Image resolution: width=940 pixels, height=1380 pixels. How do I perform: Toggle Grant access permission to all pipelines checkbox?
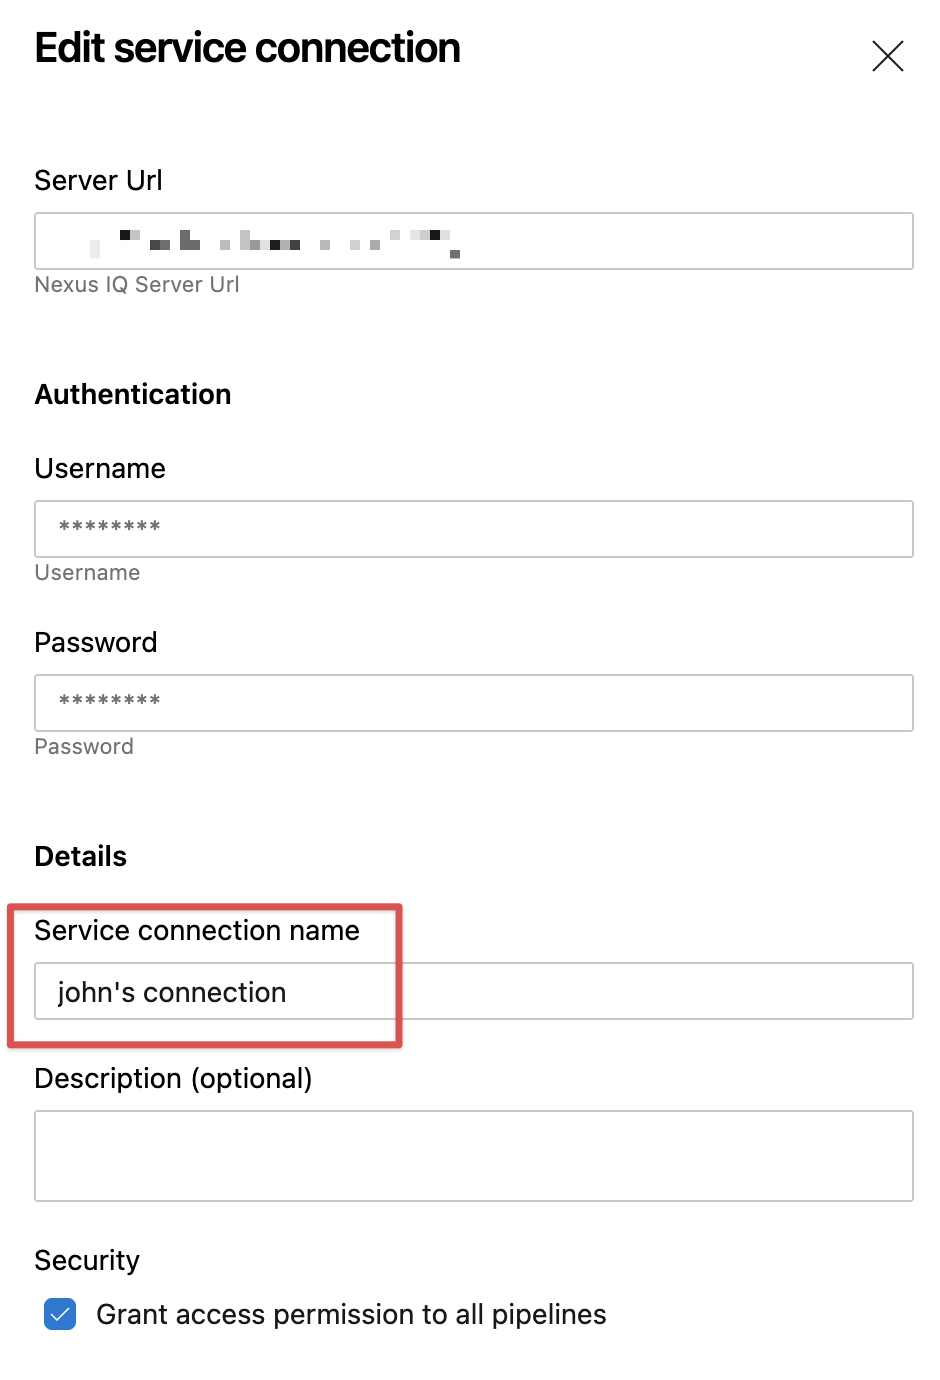(x=60, y=1314)
